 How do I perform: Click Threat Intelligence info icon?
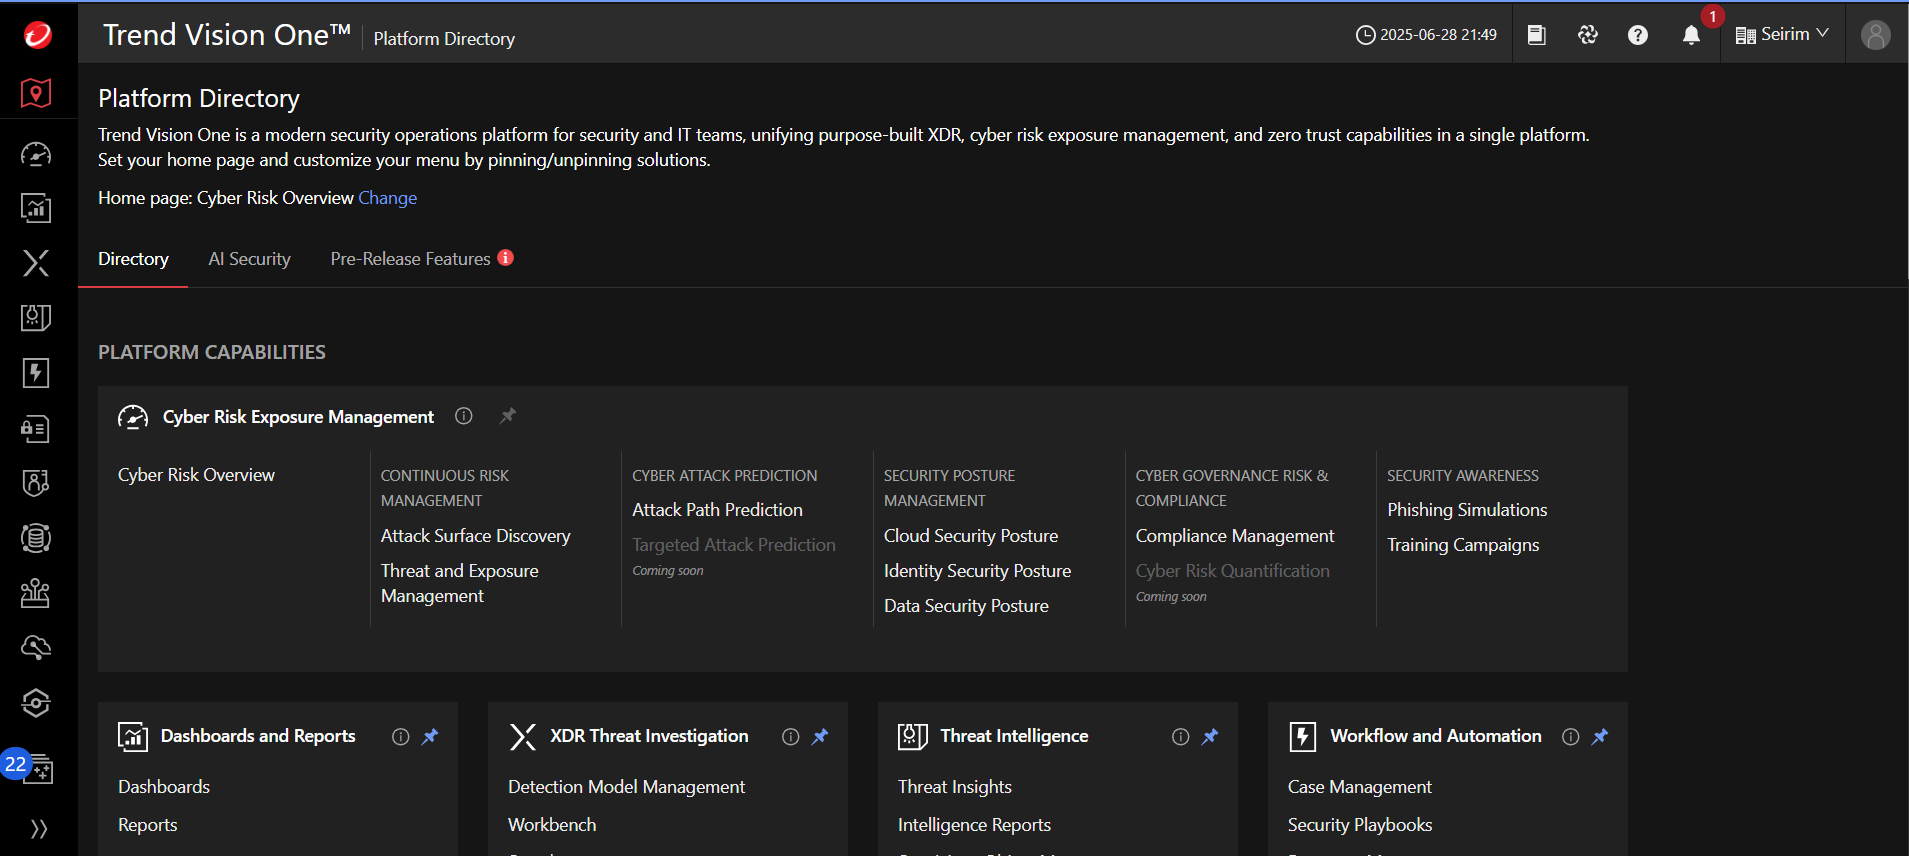pyautogui.click(x=1181, y=737)
